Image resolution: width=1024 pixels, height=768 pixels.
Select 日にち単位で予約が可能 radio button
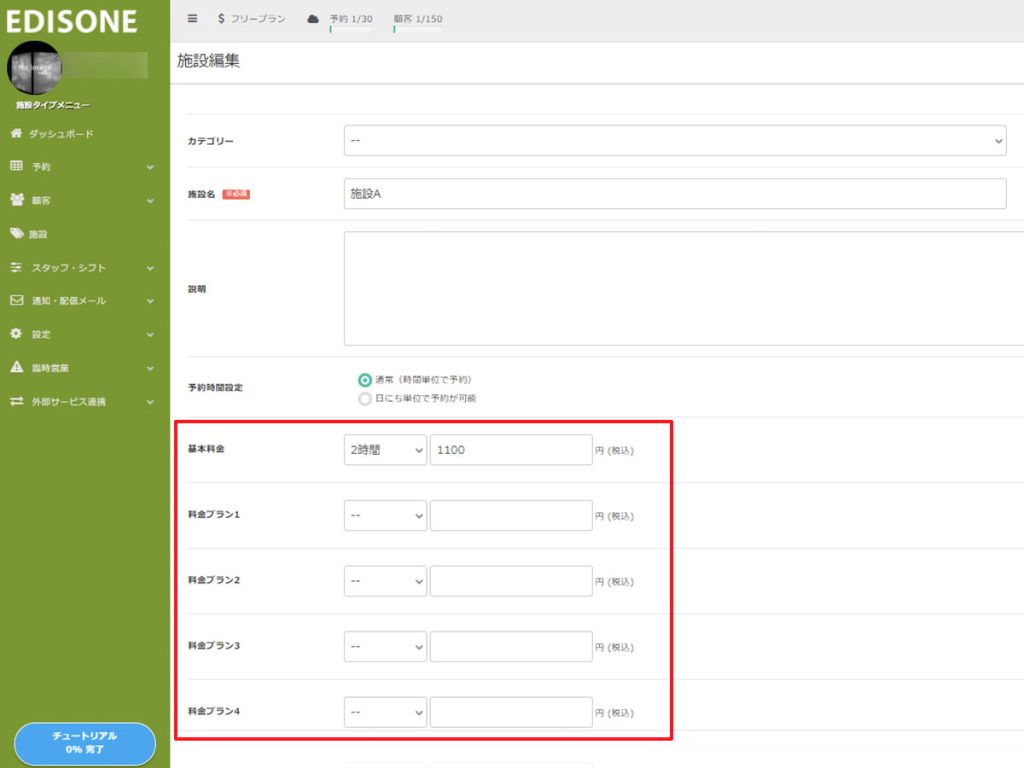365,399
